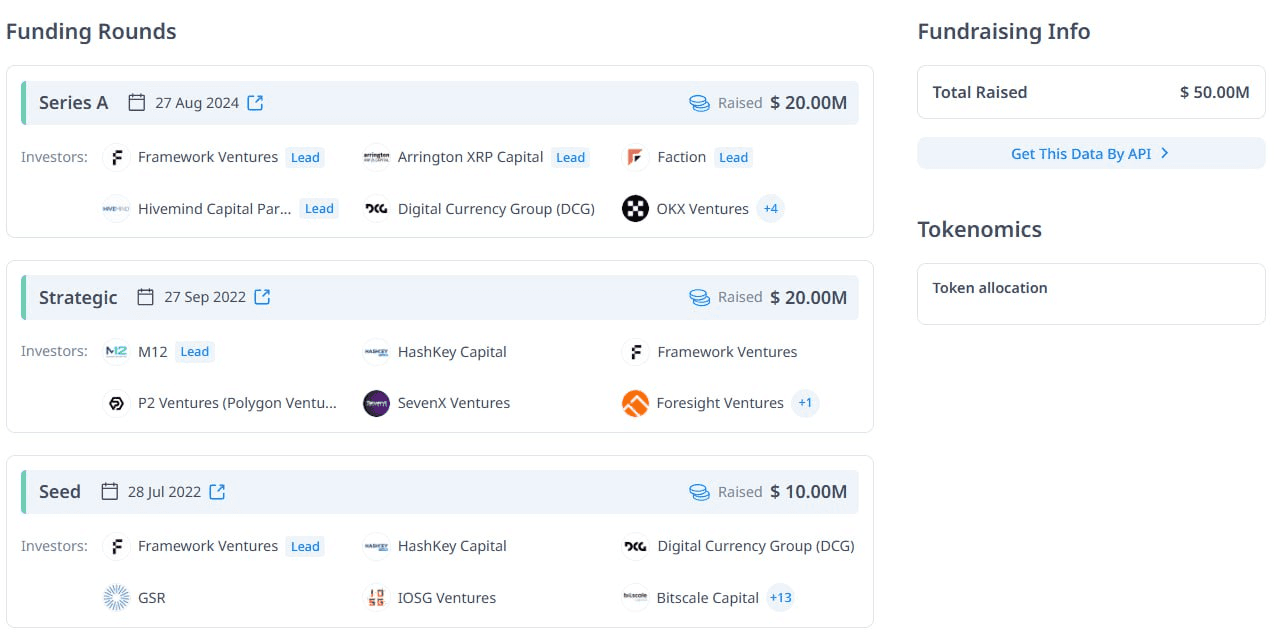Click Lead badge next to Arrington XRP Capital
The width and height of the screenshot is (1277, 640).
(x=571, y=157)
